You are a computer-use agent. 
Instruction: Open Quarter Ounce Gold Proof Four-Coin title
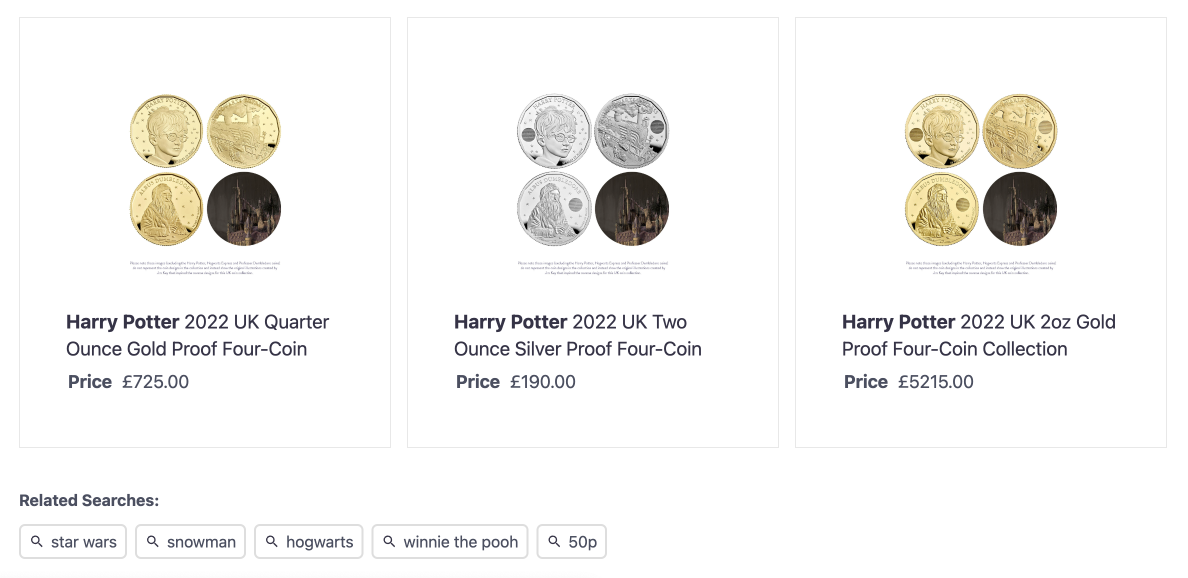(x=197, y=335)
